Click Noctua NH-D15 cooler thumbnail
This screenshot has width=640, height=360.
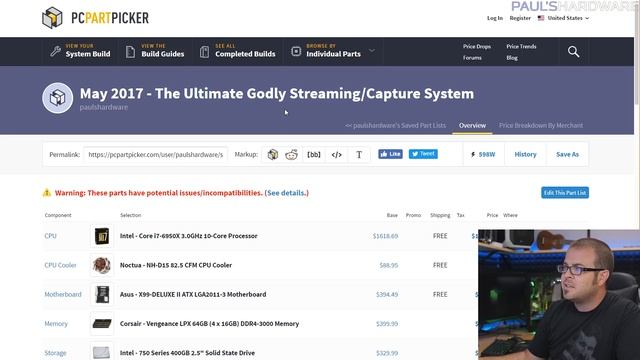[102, 265]
